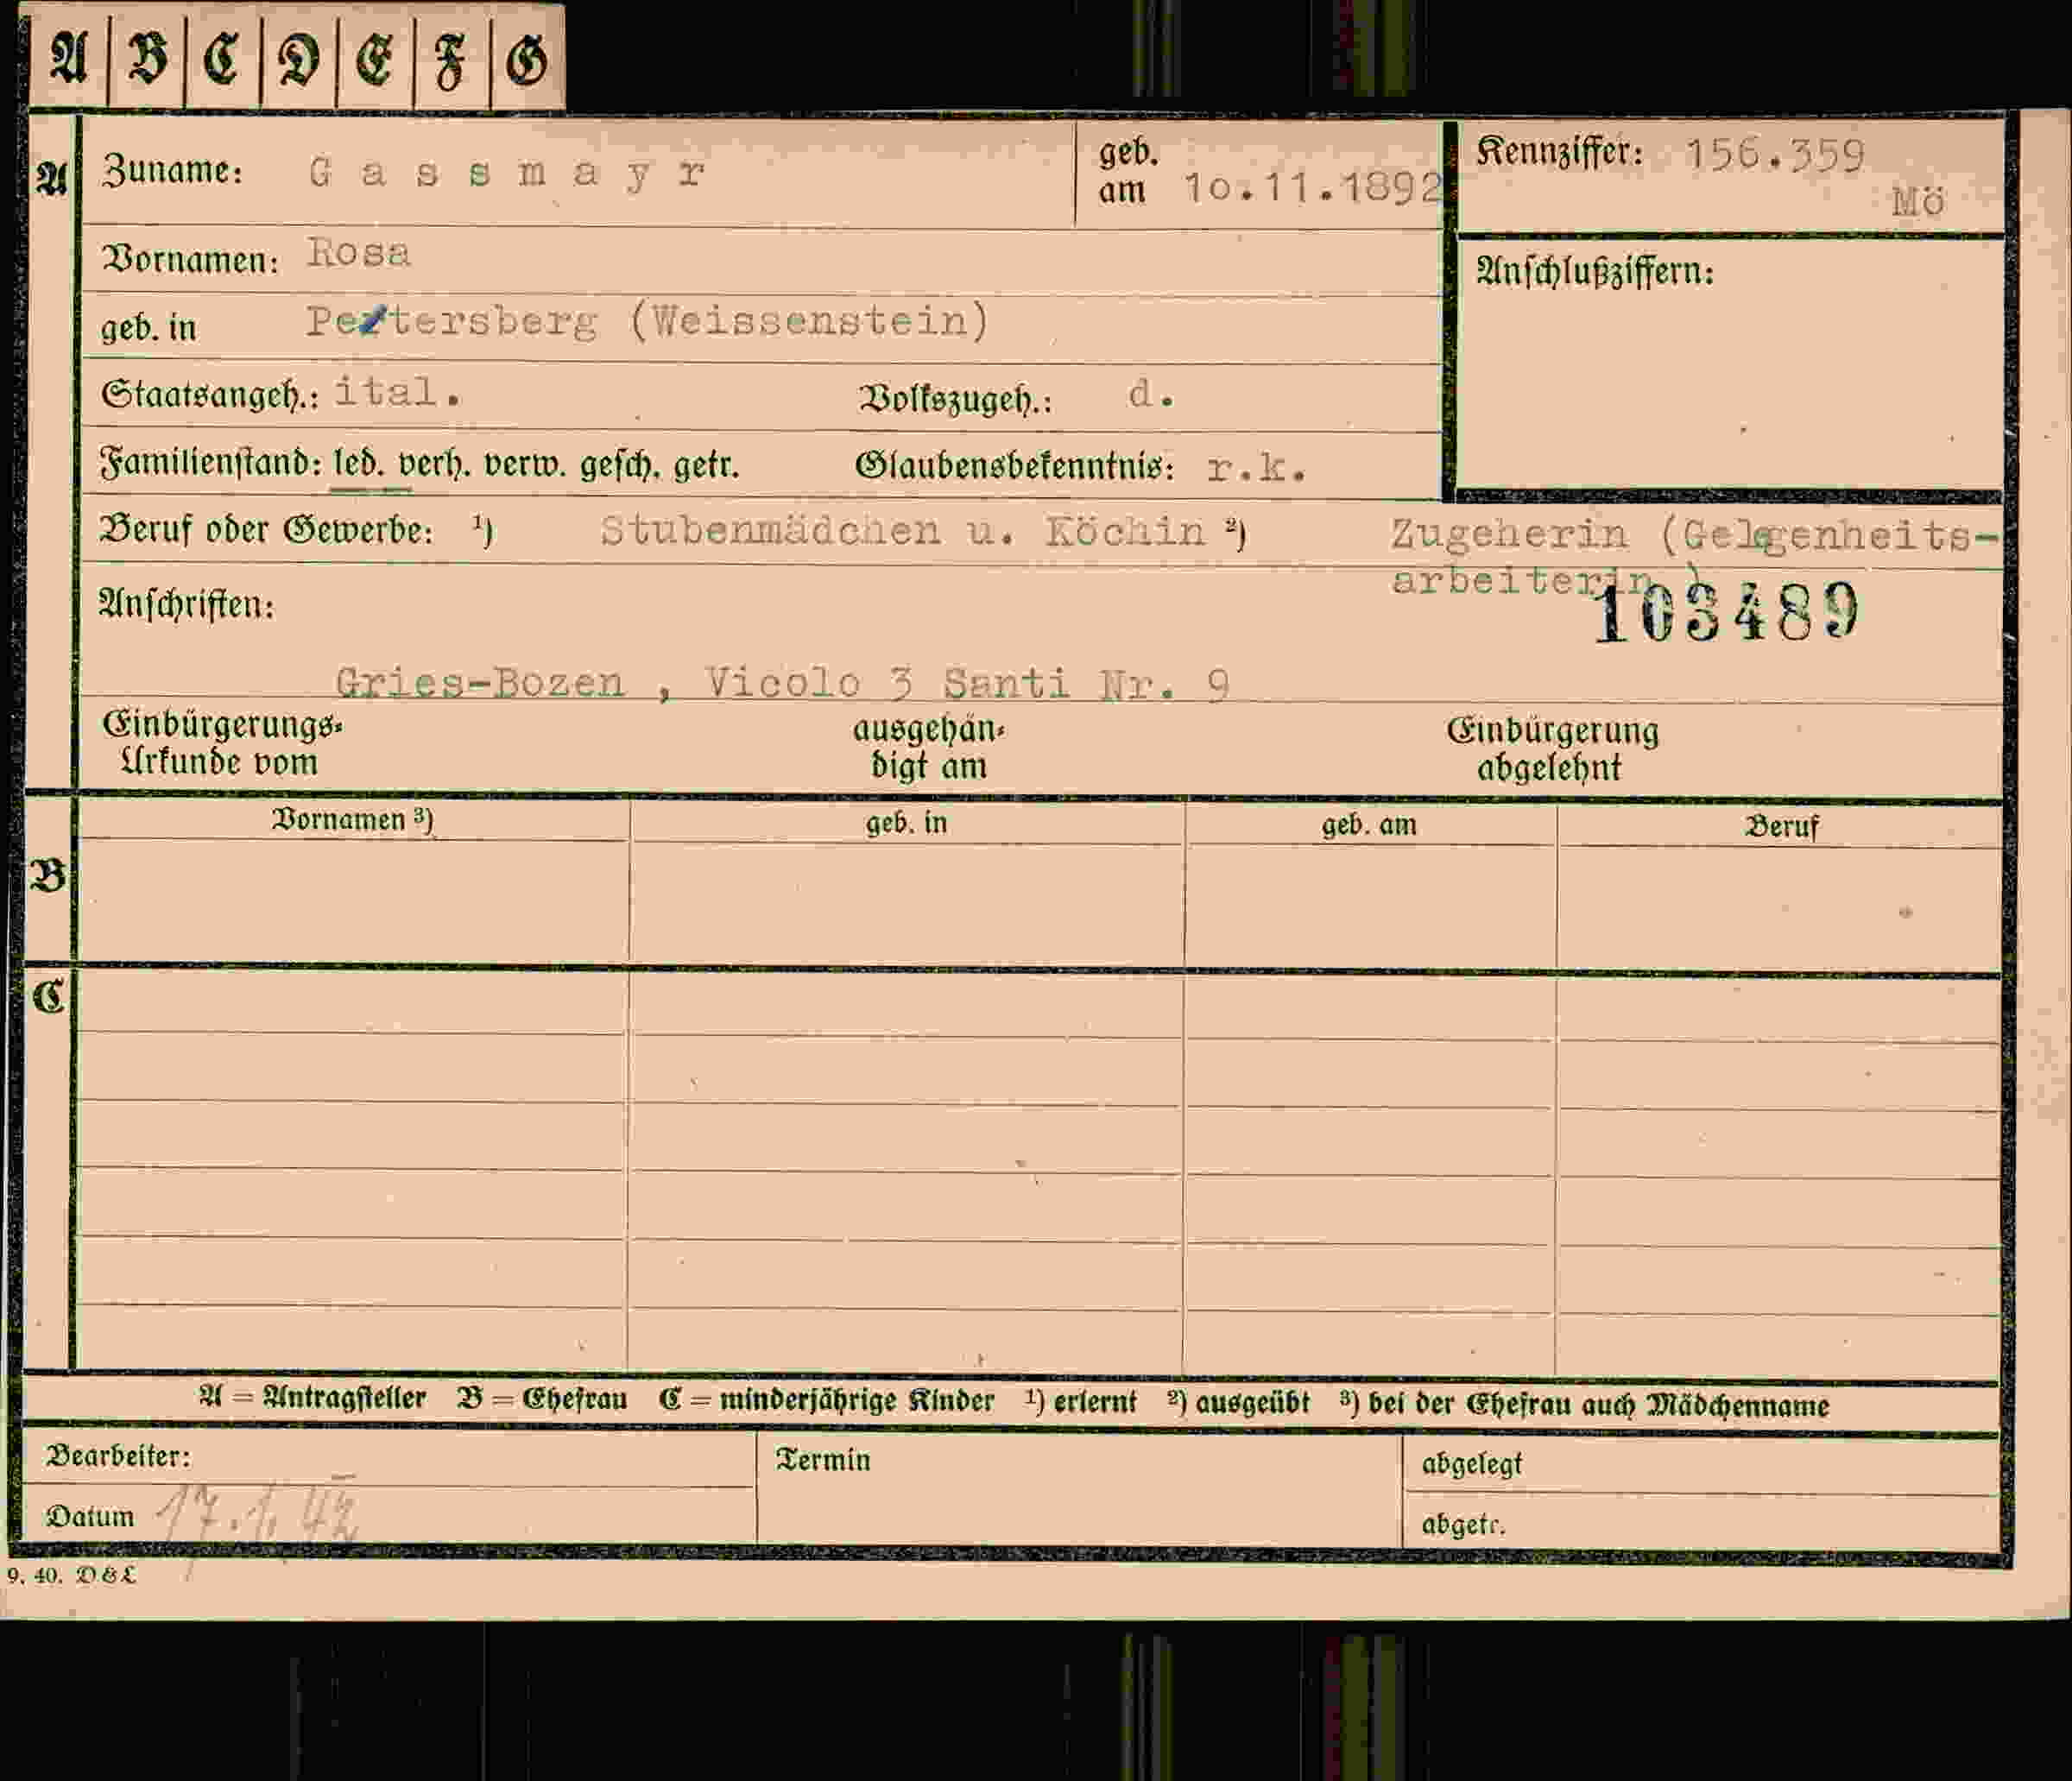Screen dimensions: 2072x1781
Task: Click the 'gesch.' marital status option
Action: [x=620, y=466]
